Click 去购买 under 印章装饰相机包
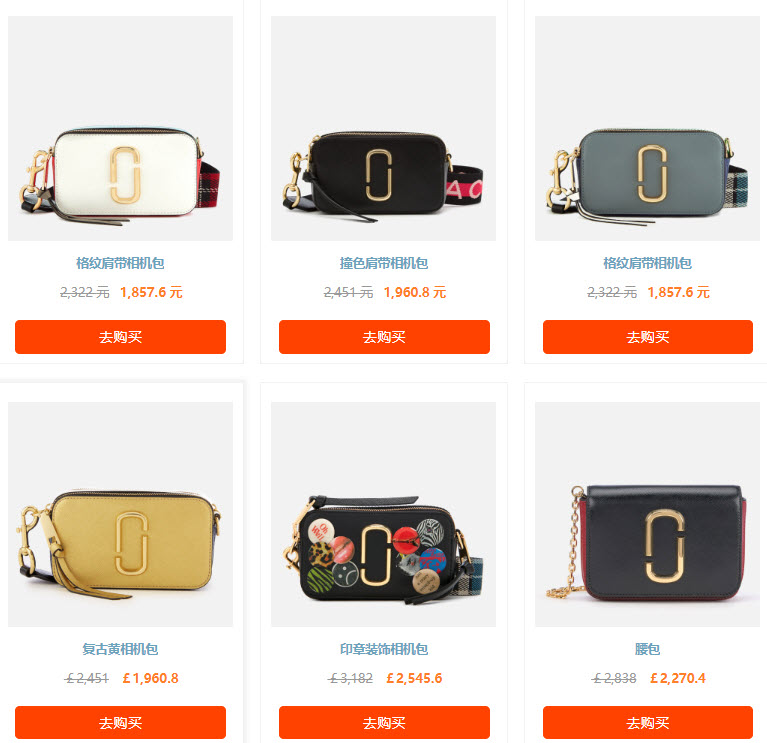767x743 pixels. [x=384, y=722]
